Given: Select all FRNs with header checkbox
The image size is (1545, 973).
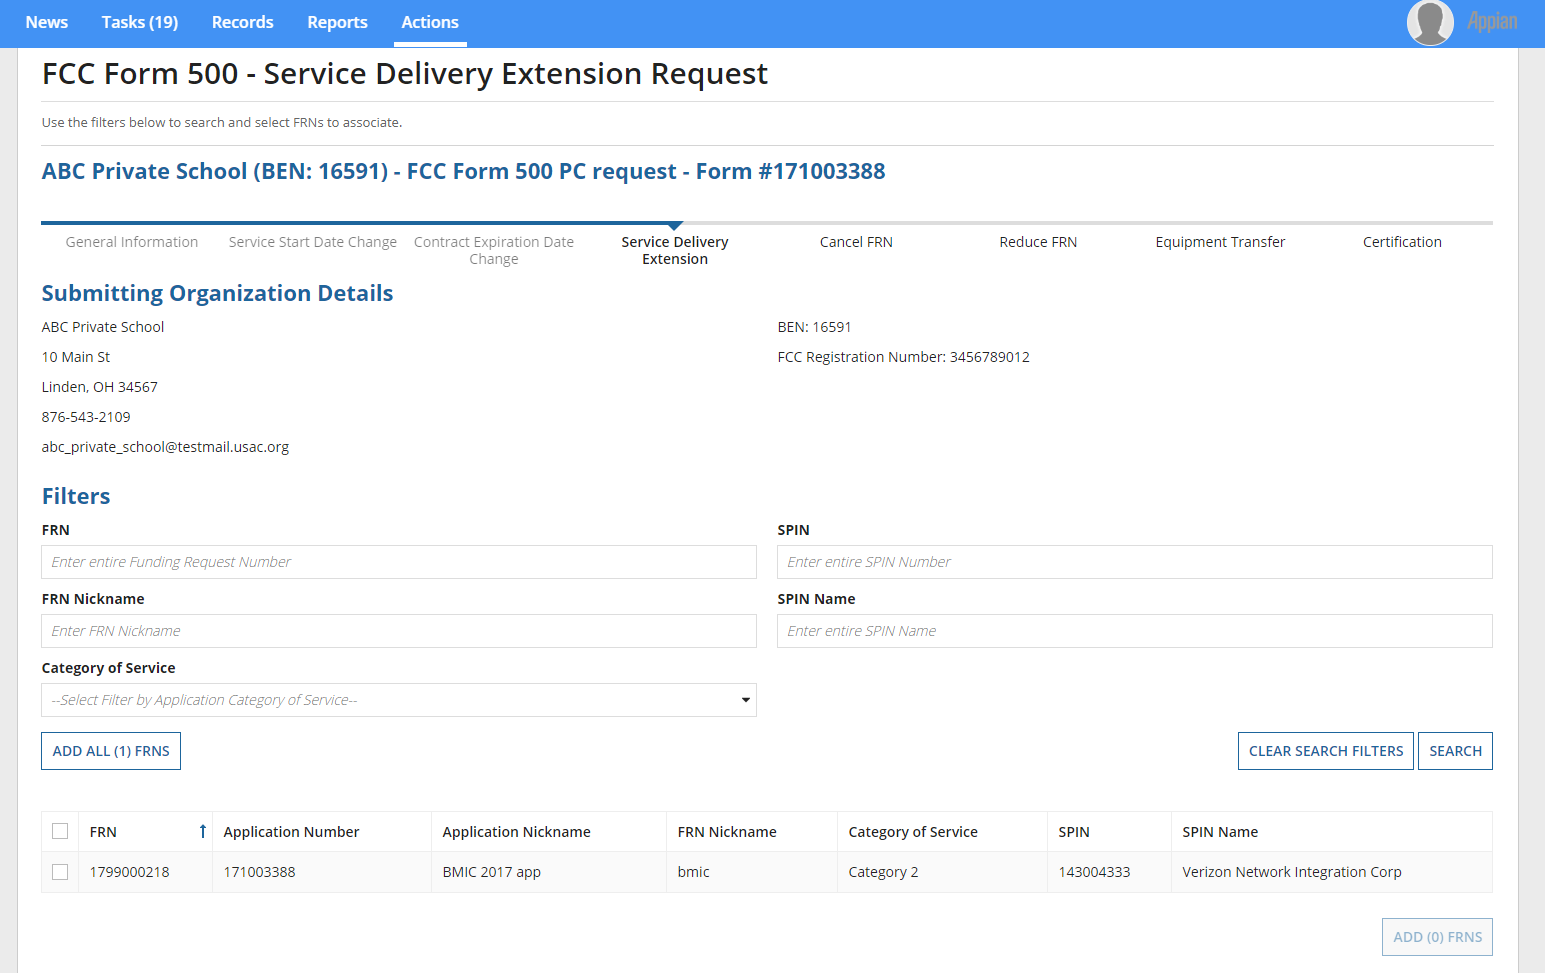Looking at the screenshot, I should tap(60, 831).
